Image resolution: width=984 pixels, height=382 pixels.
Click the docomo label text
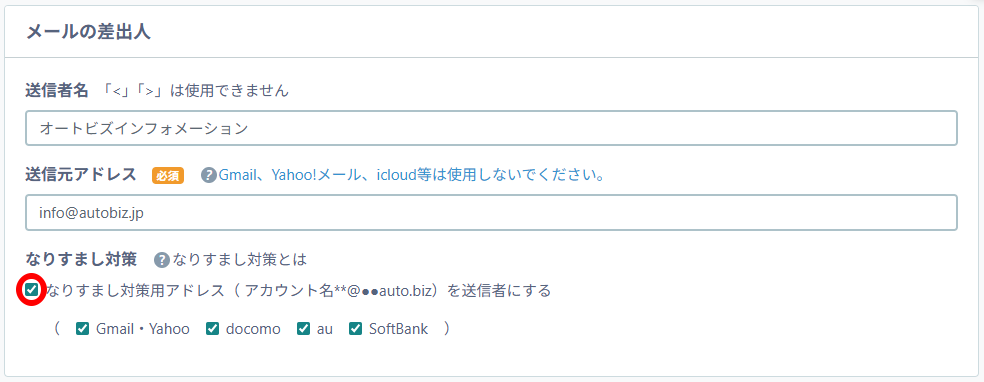pos(253,329)
